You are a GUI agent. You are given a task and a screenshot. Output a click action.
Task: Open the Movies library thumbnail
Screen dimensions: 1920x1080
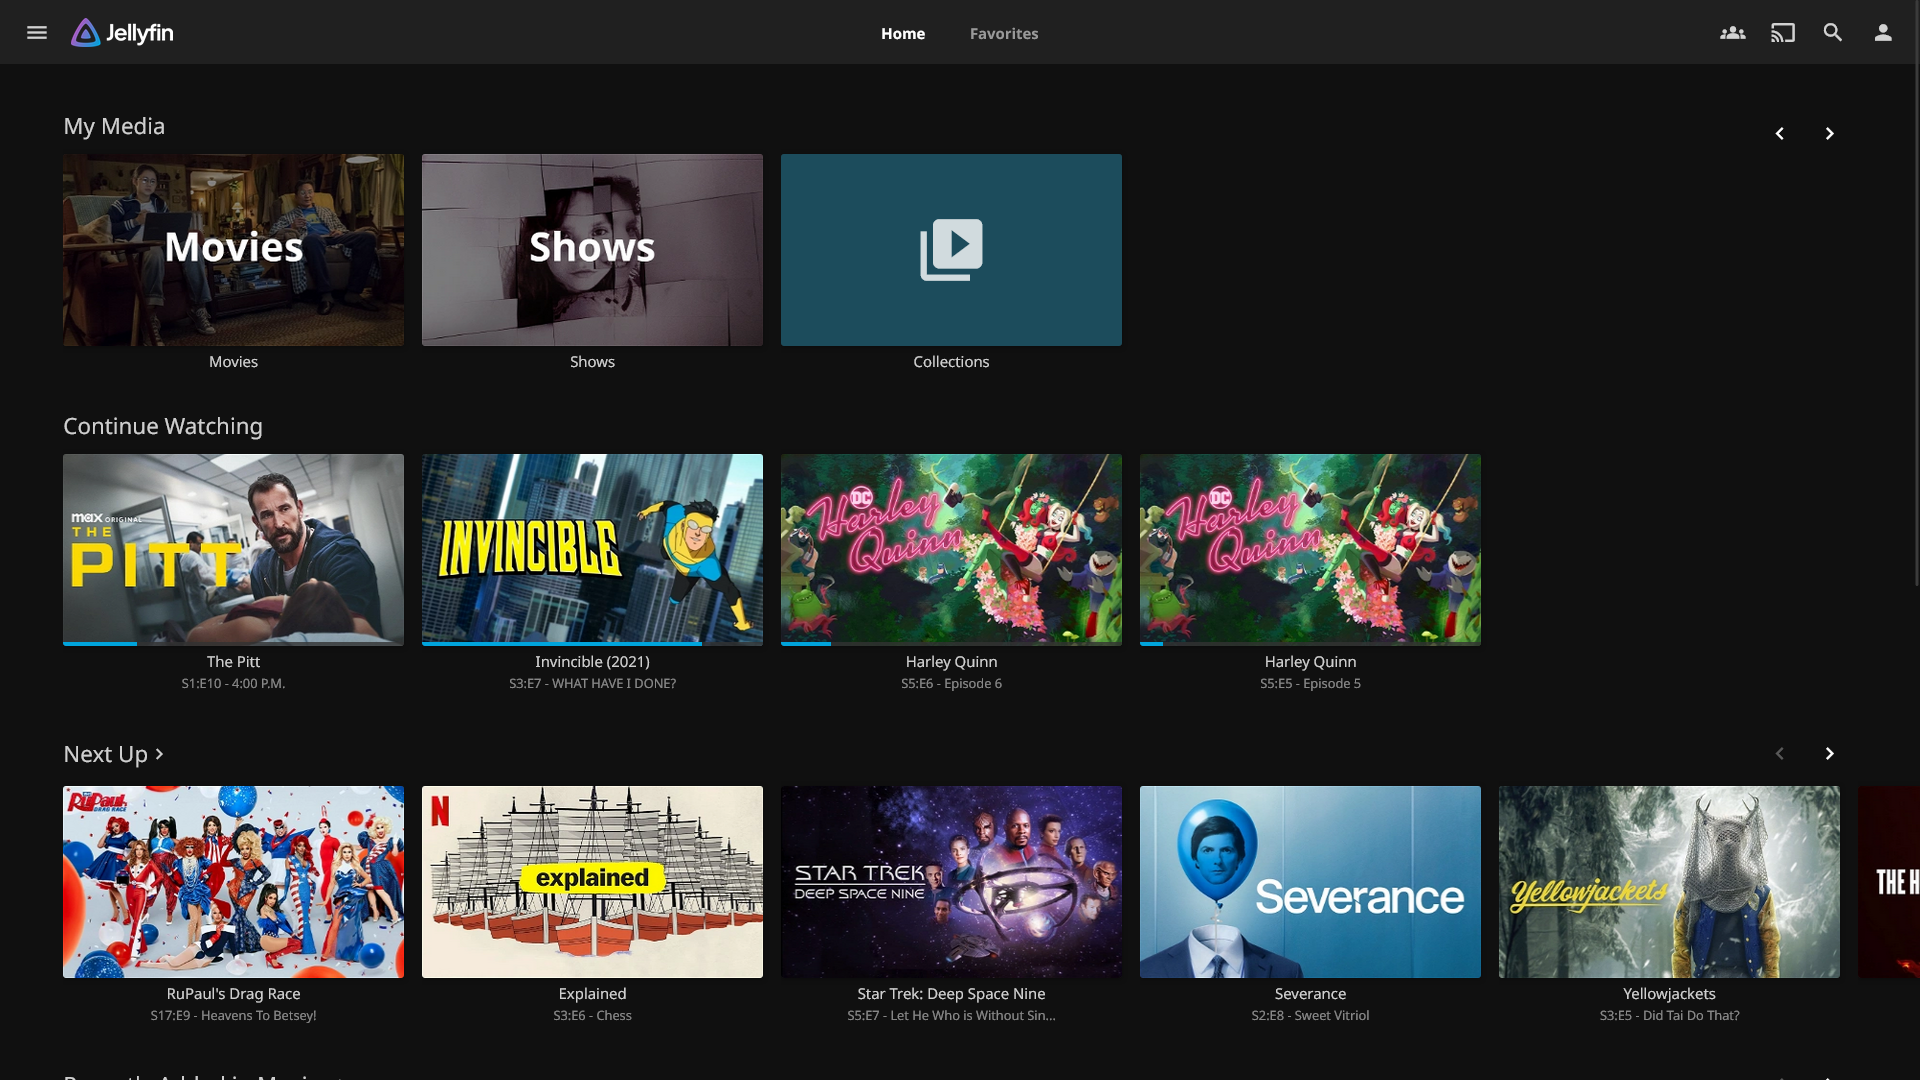pyautogui.click(x=233, y=250)
